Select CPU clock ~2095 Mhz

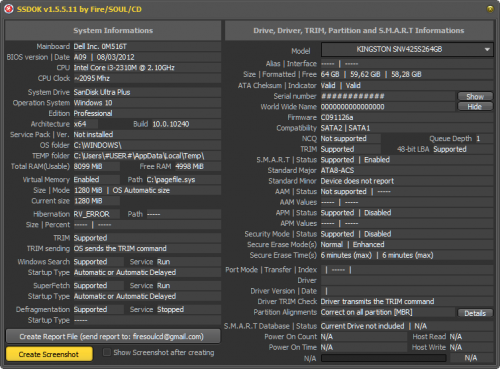click(92, 78)
